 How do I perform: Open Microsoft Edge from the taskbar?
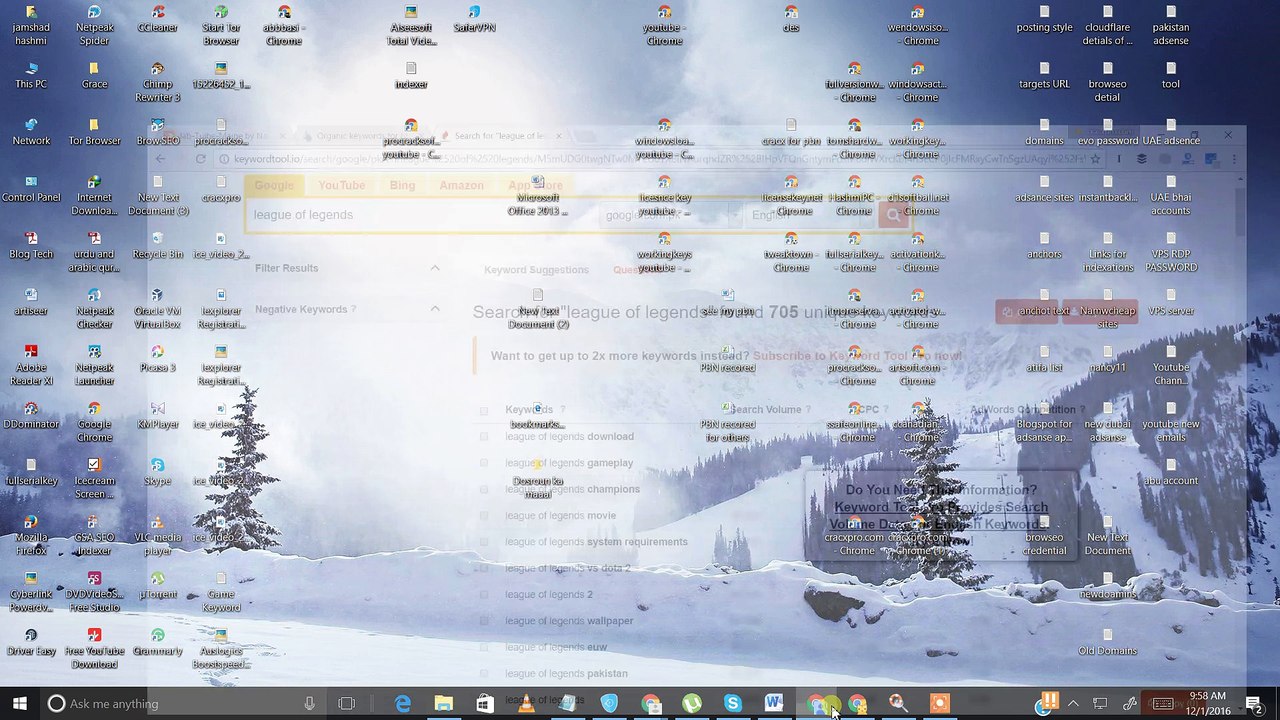403,704
